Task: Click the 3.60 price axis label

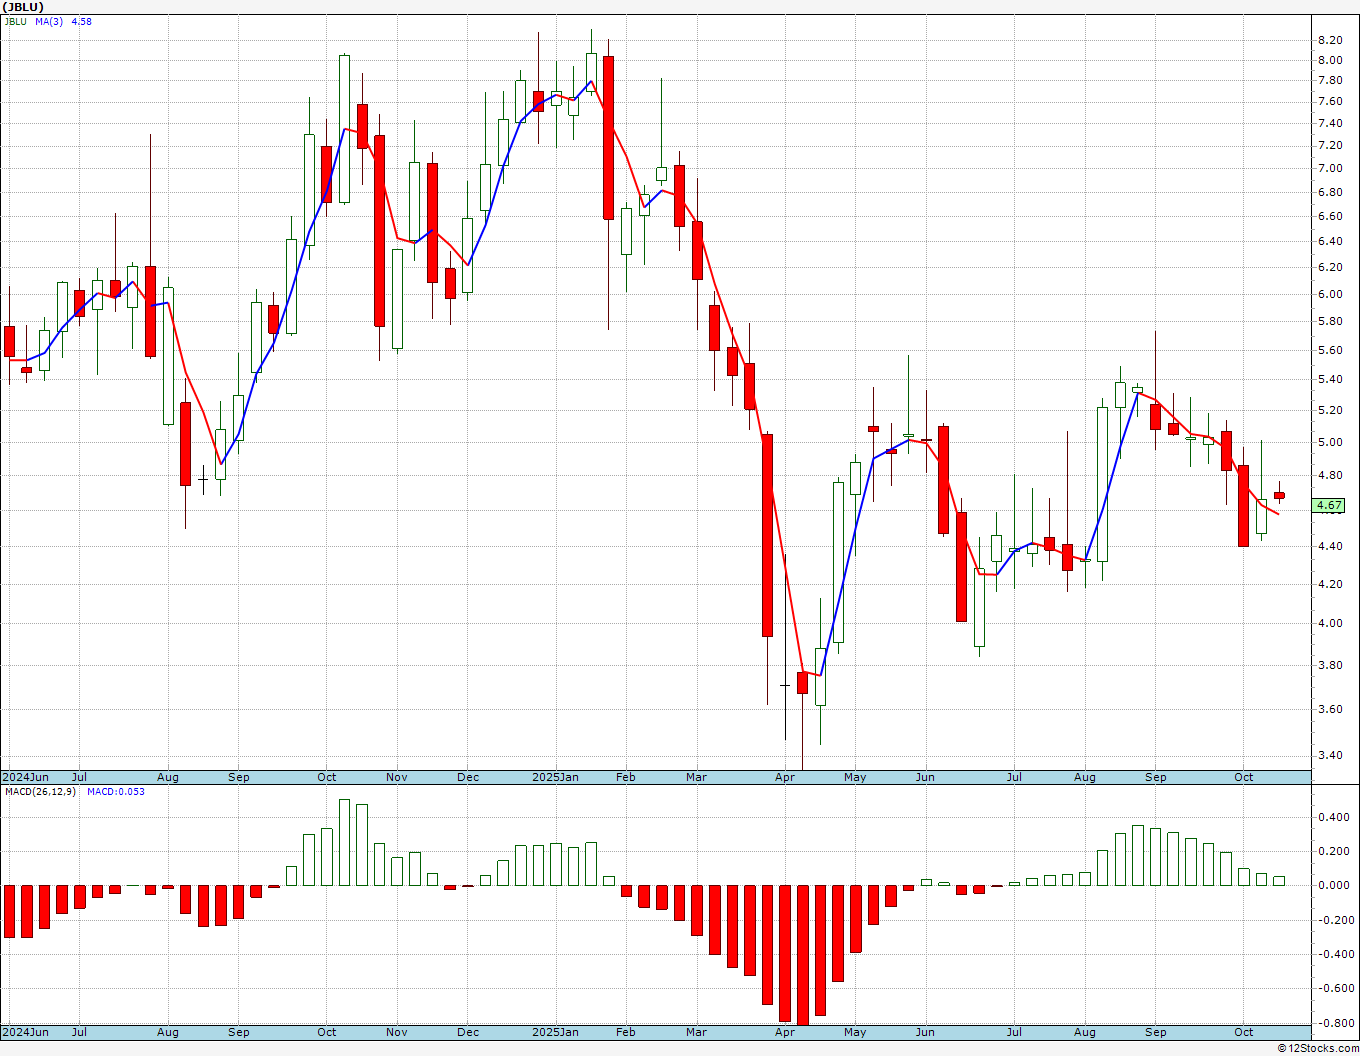Action: click(x=1330, y=709)
